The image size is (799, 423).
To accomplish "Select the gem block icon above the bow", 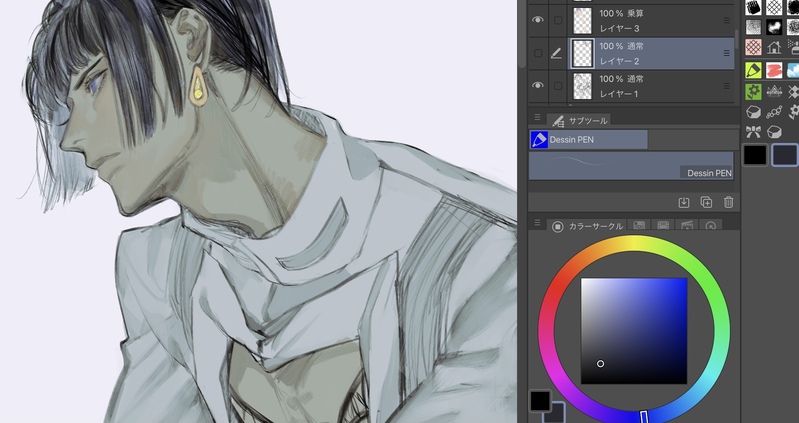I will (753, 112).
